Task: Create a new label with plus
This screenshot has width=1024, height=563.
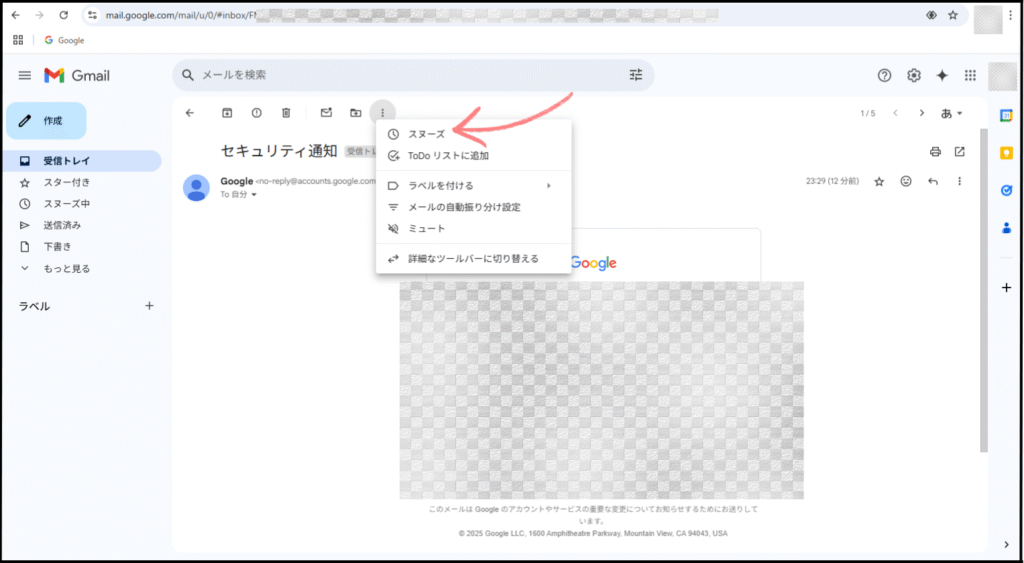Action: pyautogui.click(x=150, y=306)
